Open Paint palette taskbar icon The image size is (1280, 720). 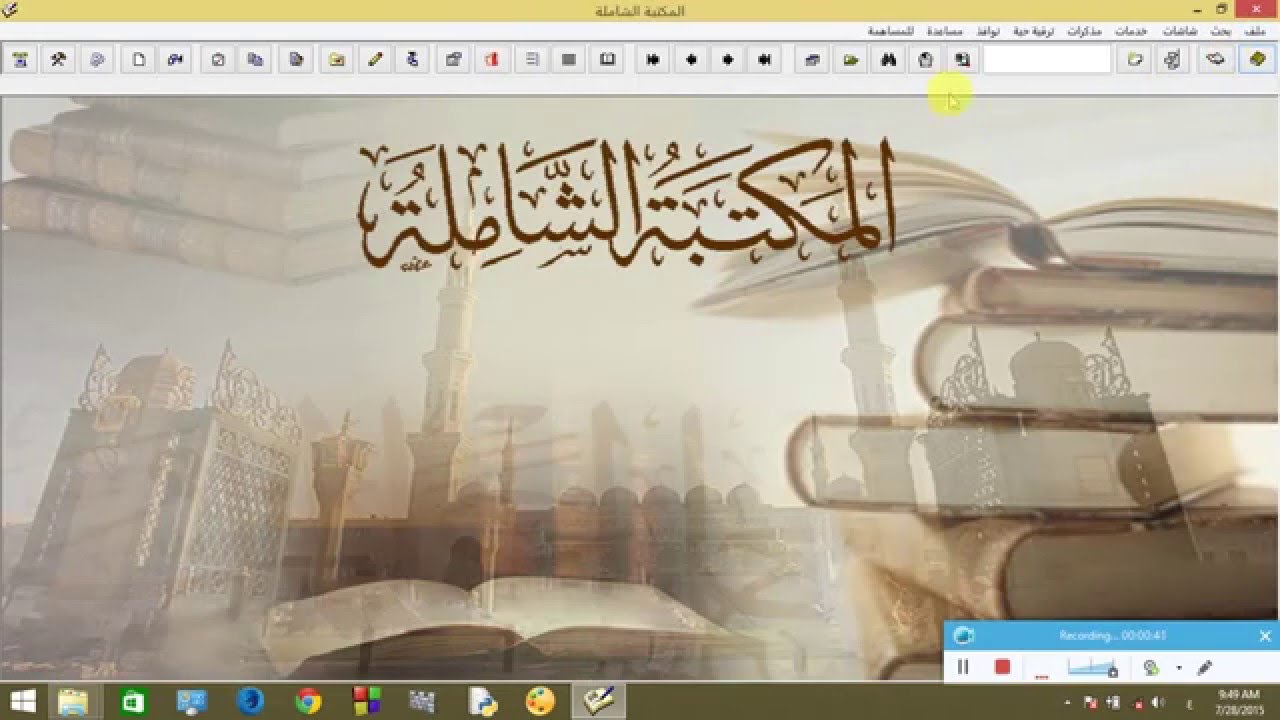click(x=540, y=701)
